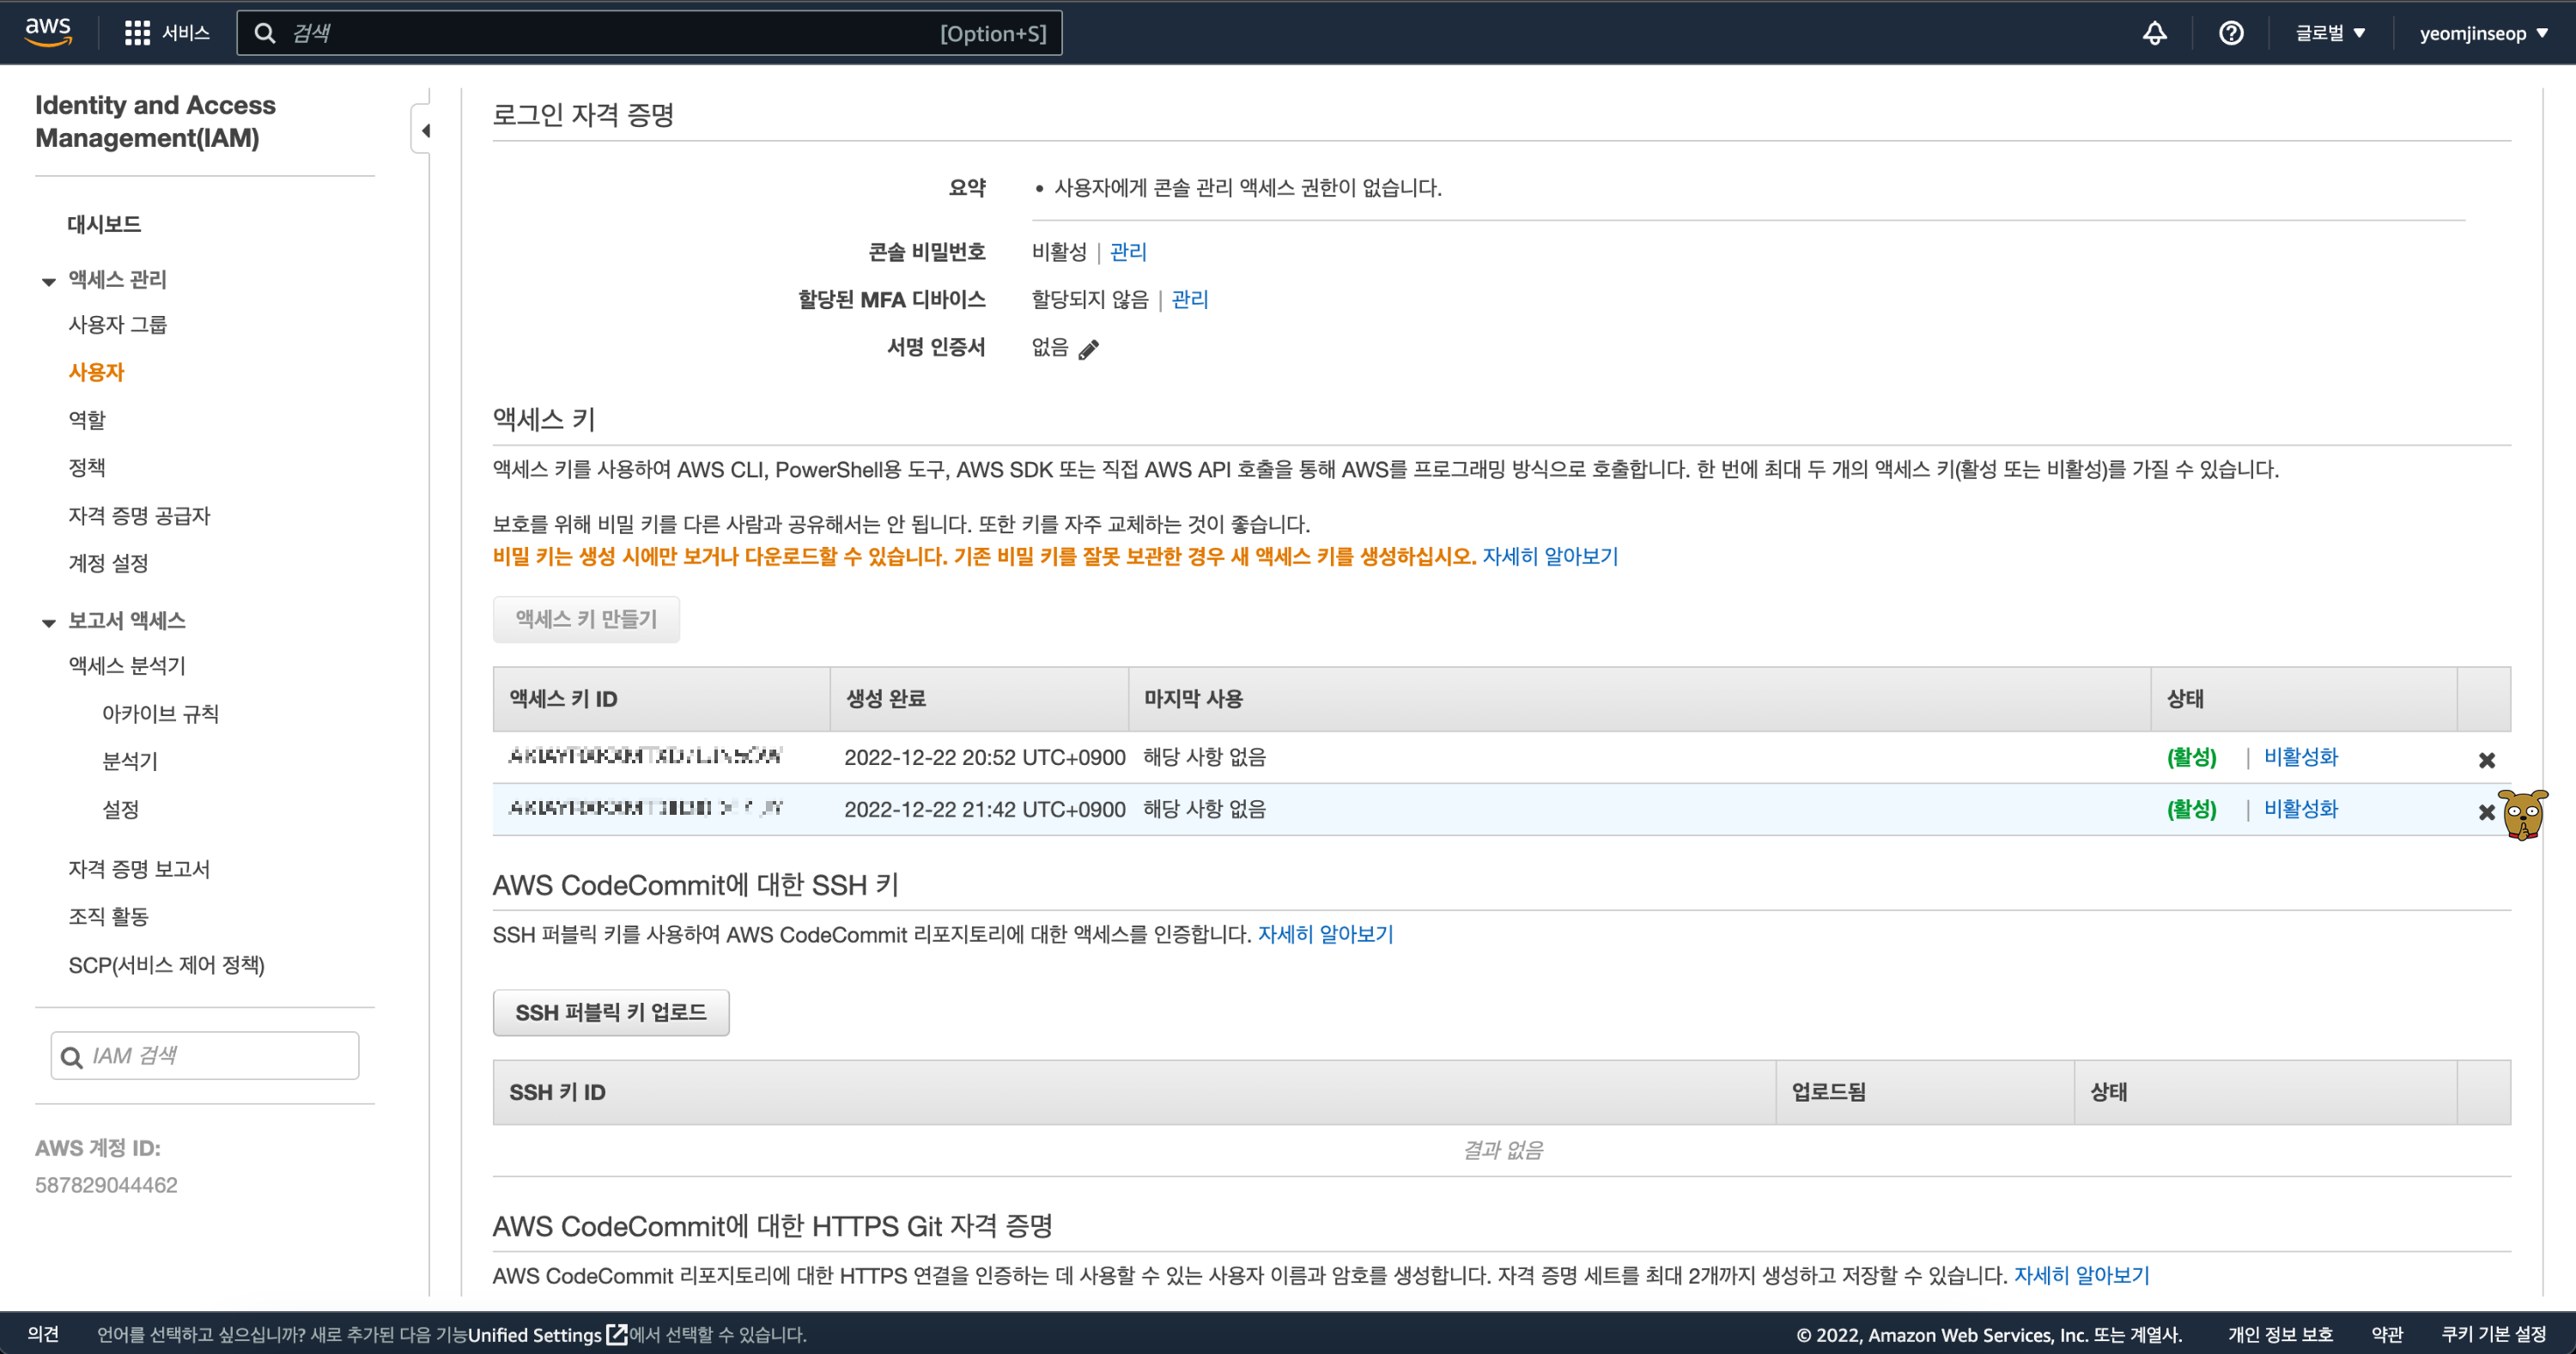Click the AWS account ID 587829044462
This screenshot has width=2576, height=1354.
pos(106,1185)
